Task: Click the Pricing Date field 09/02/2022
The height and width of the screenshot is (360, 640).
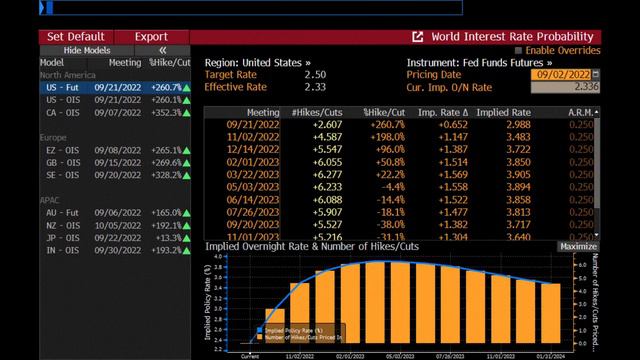Action: click(561, 75)
